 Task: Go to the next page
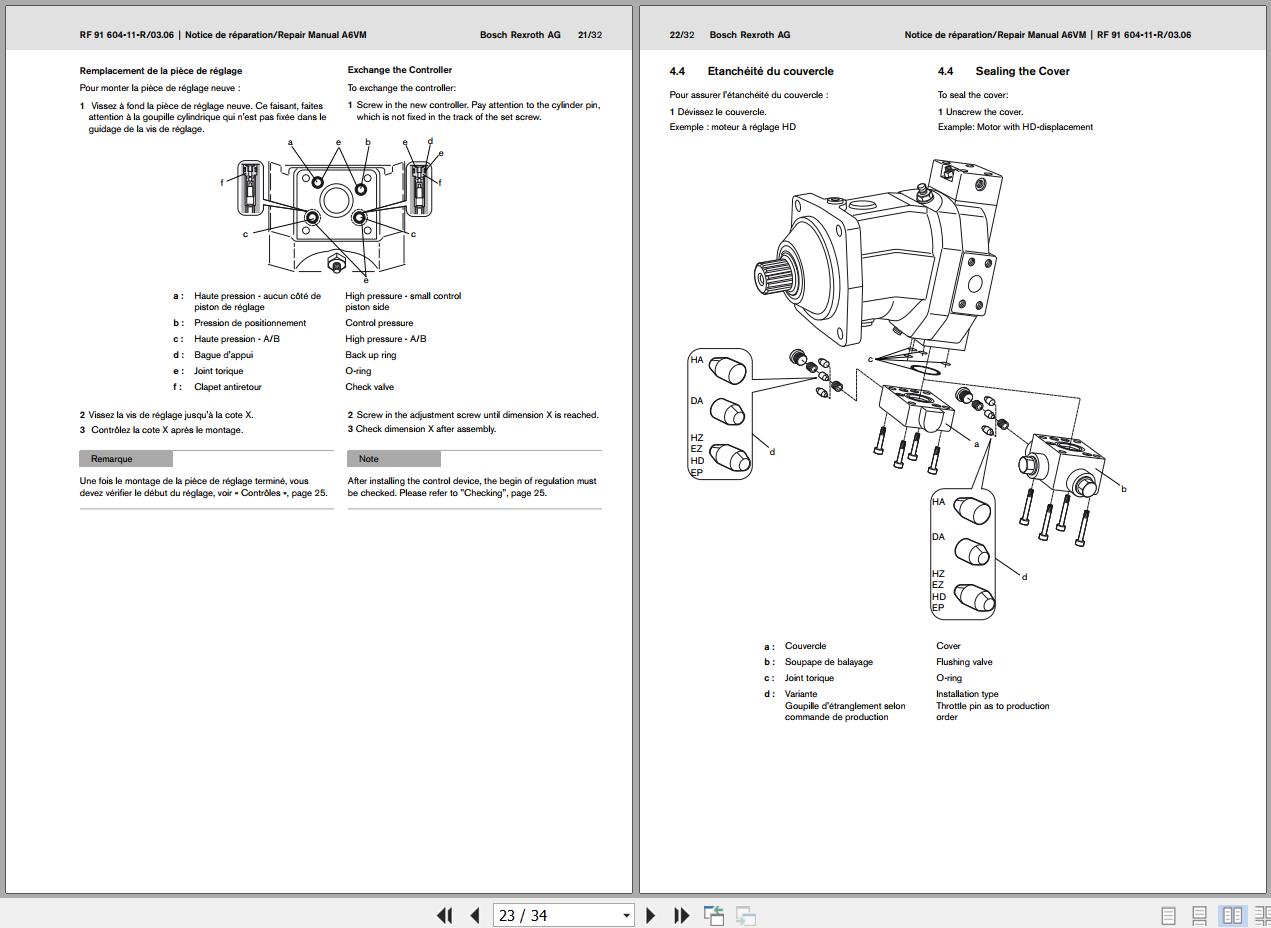(x=651, y=915)
